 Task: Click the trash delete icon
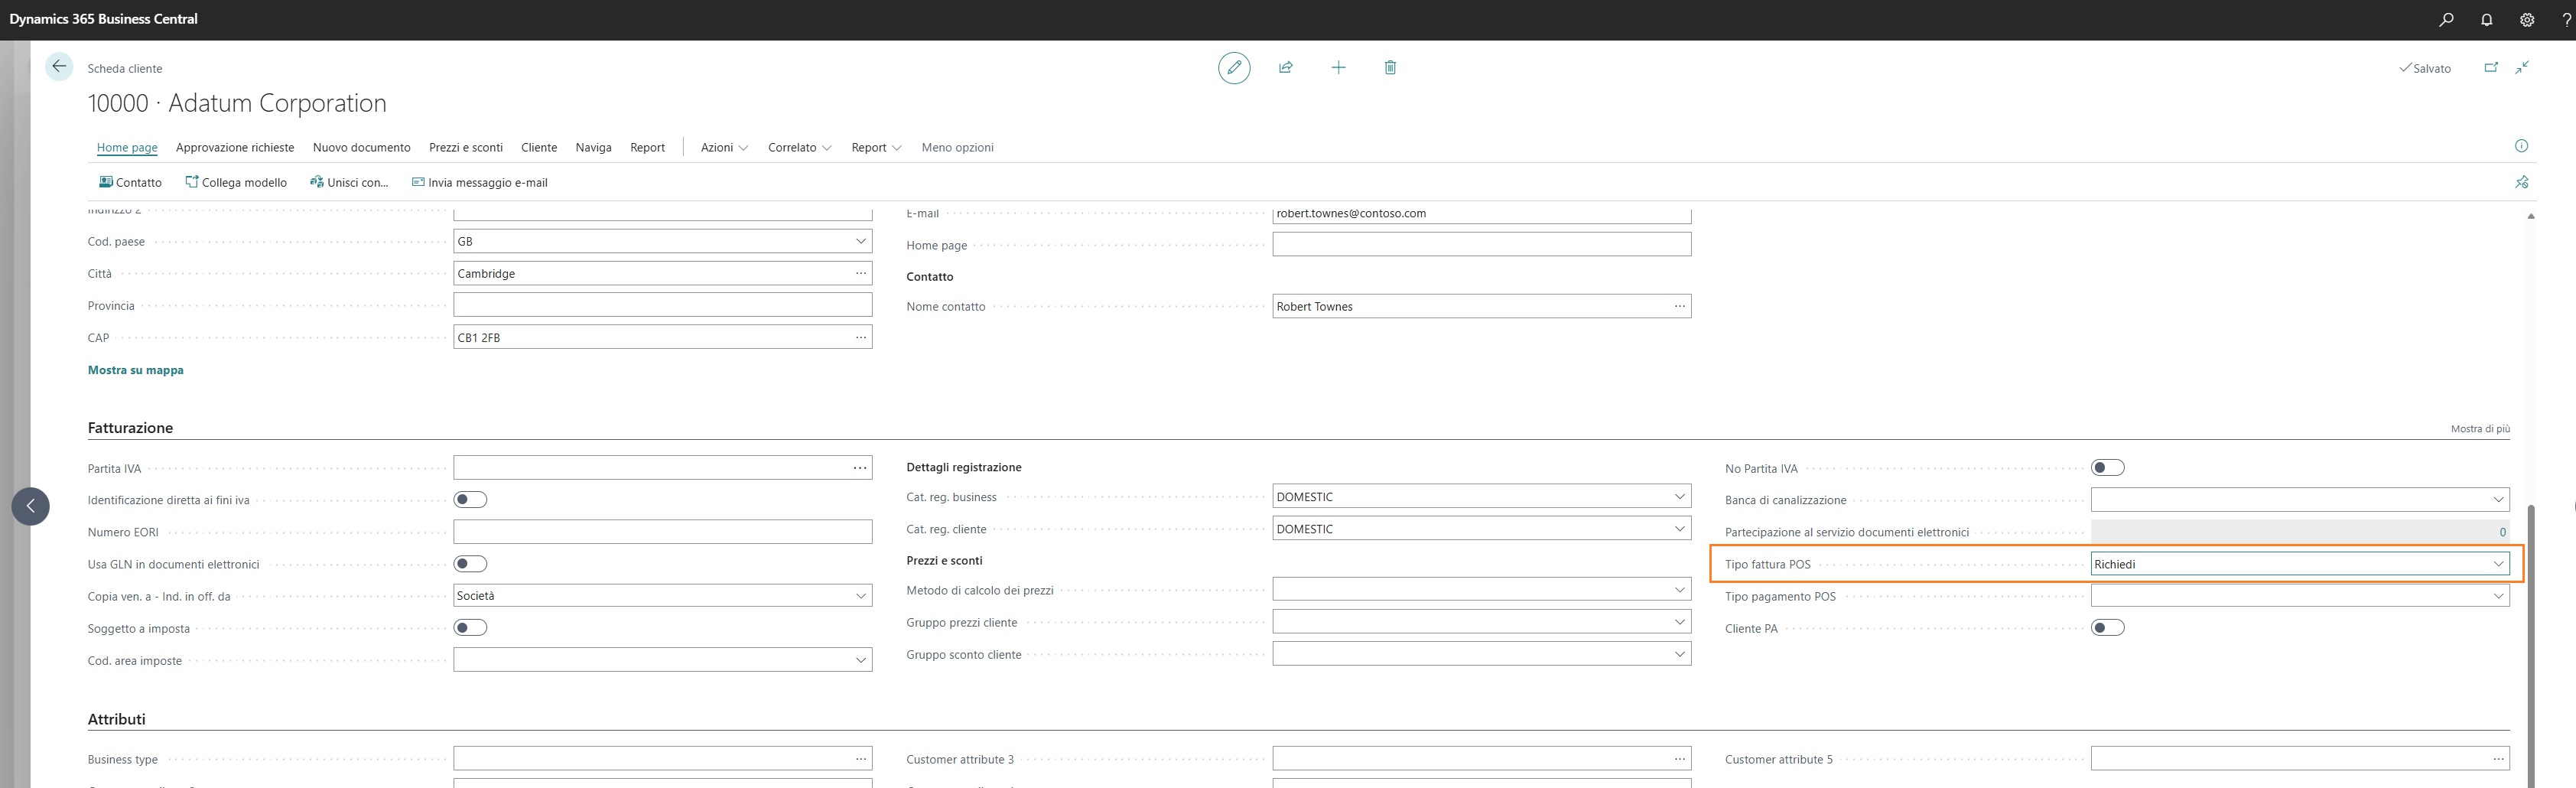point(1390,67)
